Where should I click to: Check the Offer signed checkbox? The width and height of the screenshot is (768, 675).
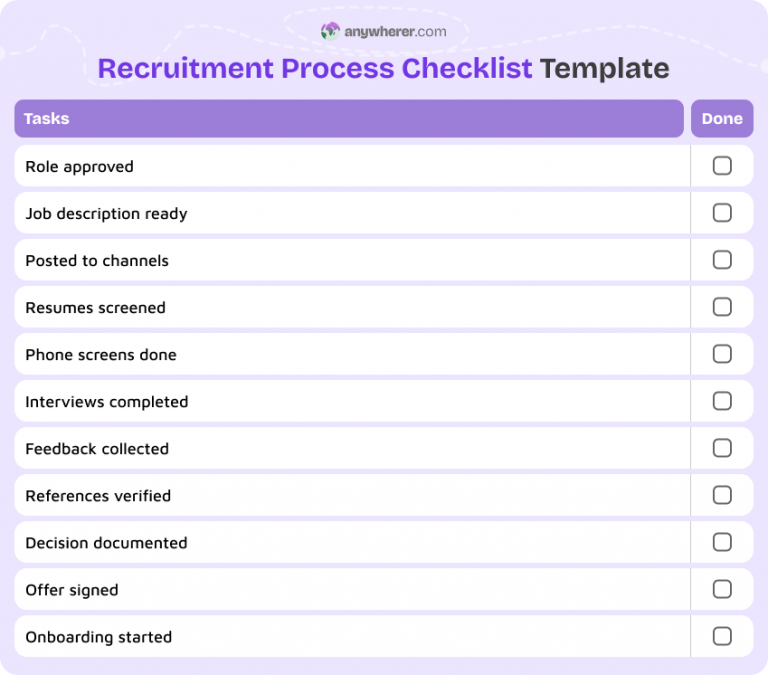tap(722, 589)
